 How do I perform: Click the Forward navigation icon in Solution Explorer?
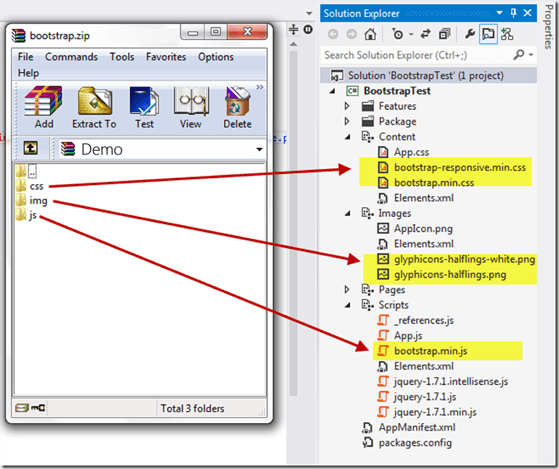point(352,34)
